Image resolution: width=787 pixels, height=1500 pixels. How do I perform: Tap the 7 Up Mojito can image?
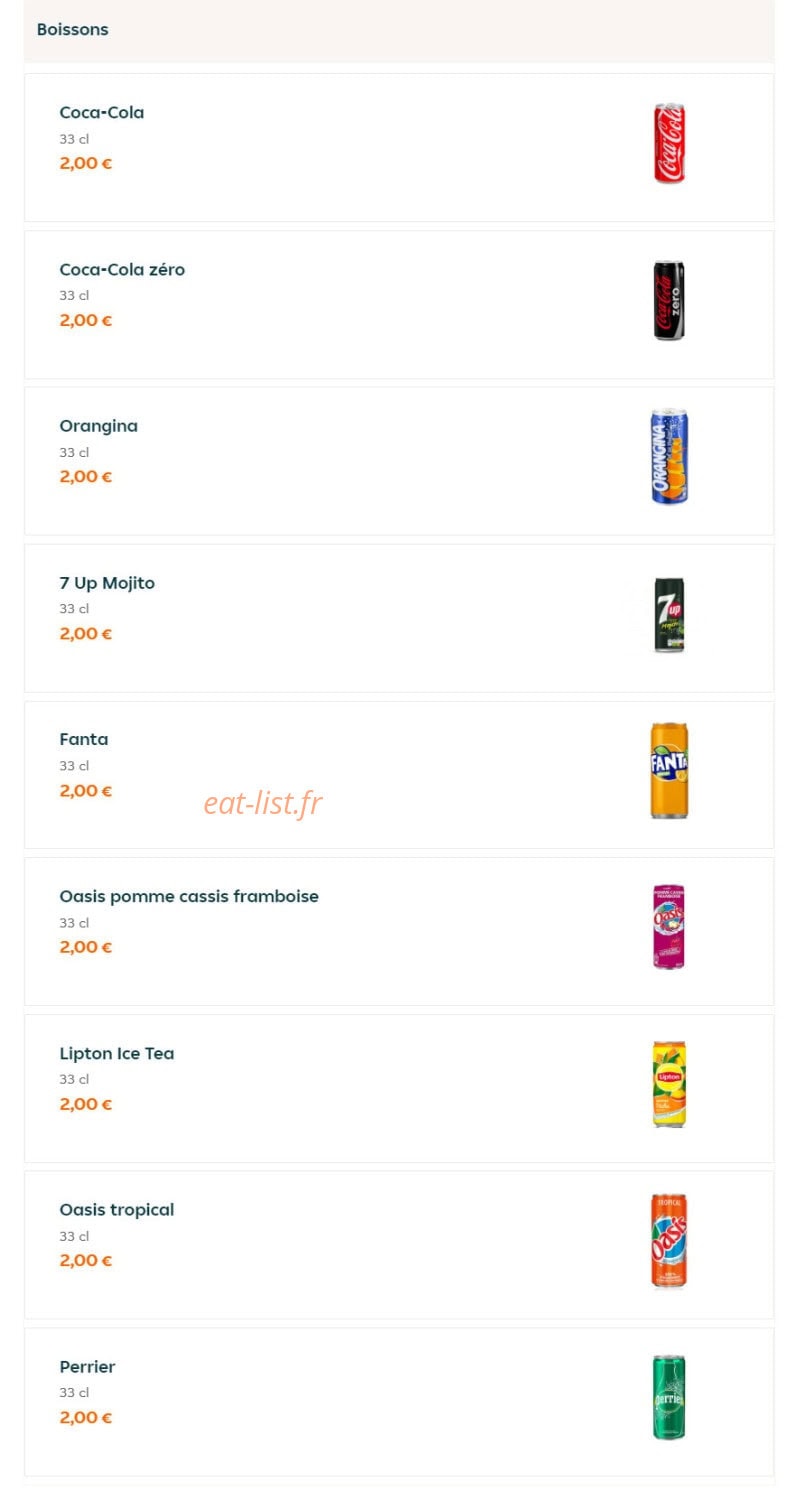click(x=669, y=614)
